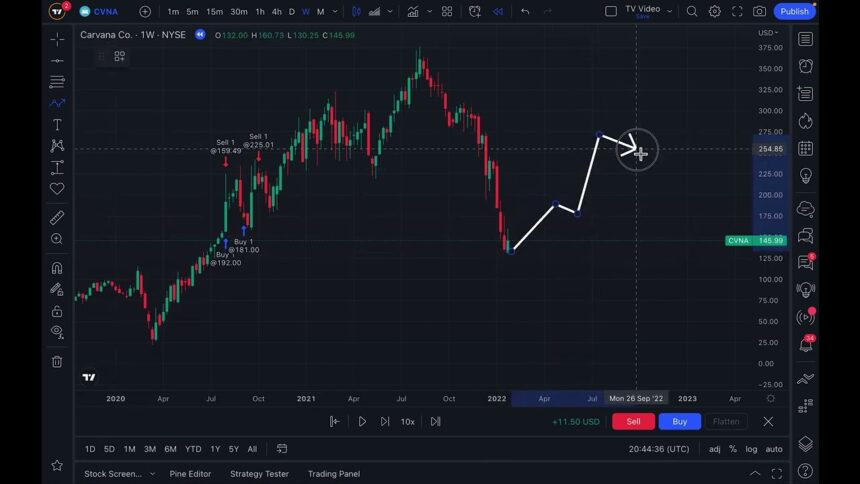This screenshot has width=860, height=484.
Task: Open the Fibonacci tools group
Action: [57, 82]
